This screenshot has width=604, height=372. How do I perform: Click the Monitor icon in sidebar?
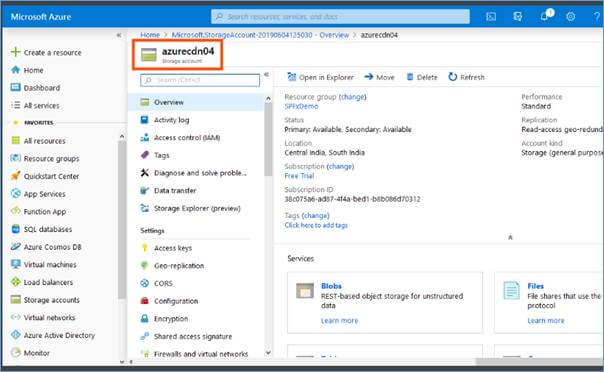click(15, 352)
